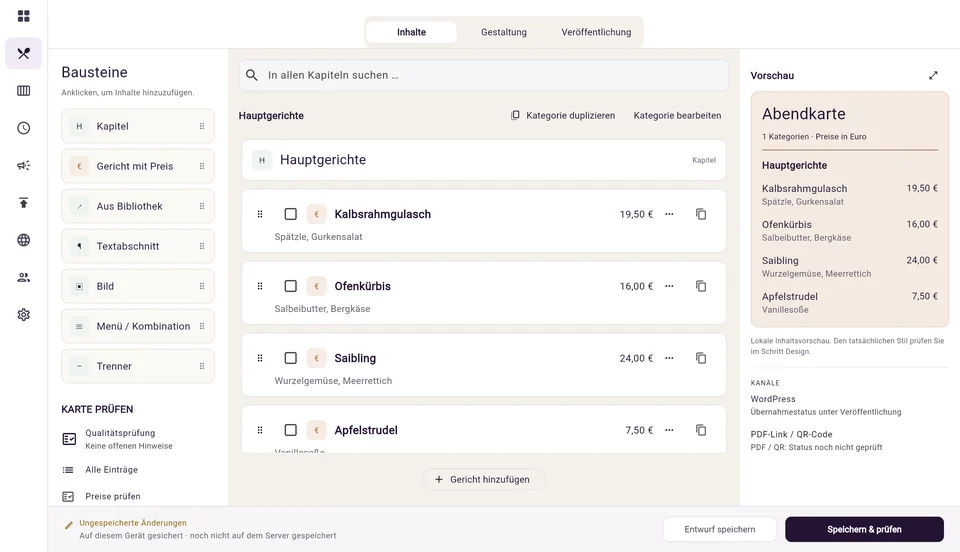Switch to the Inhalte tab
The image size is (960, 552).
pos(411,32)
